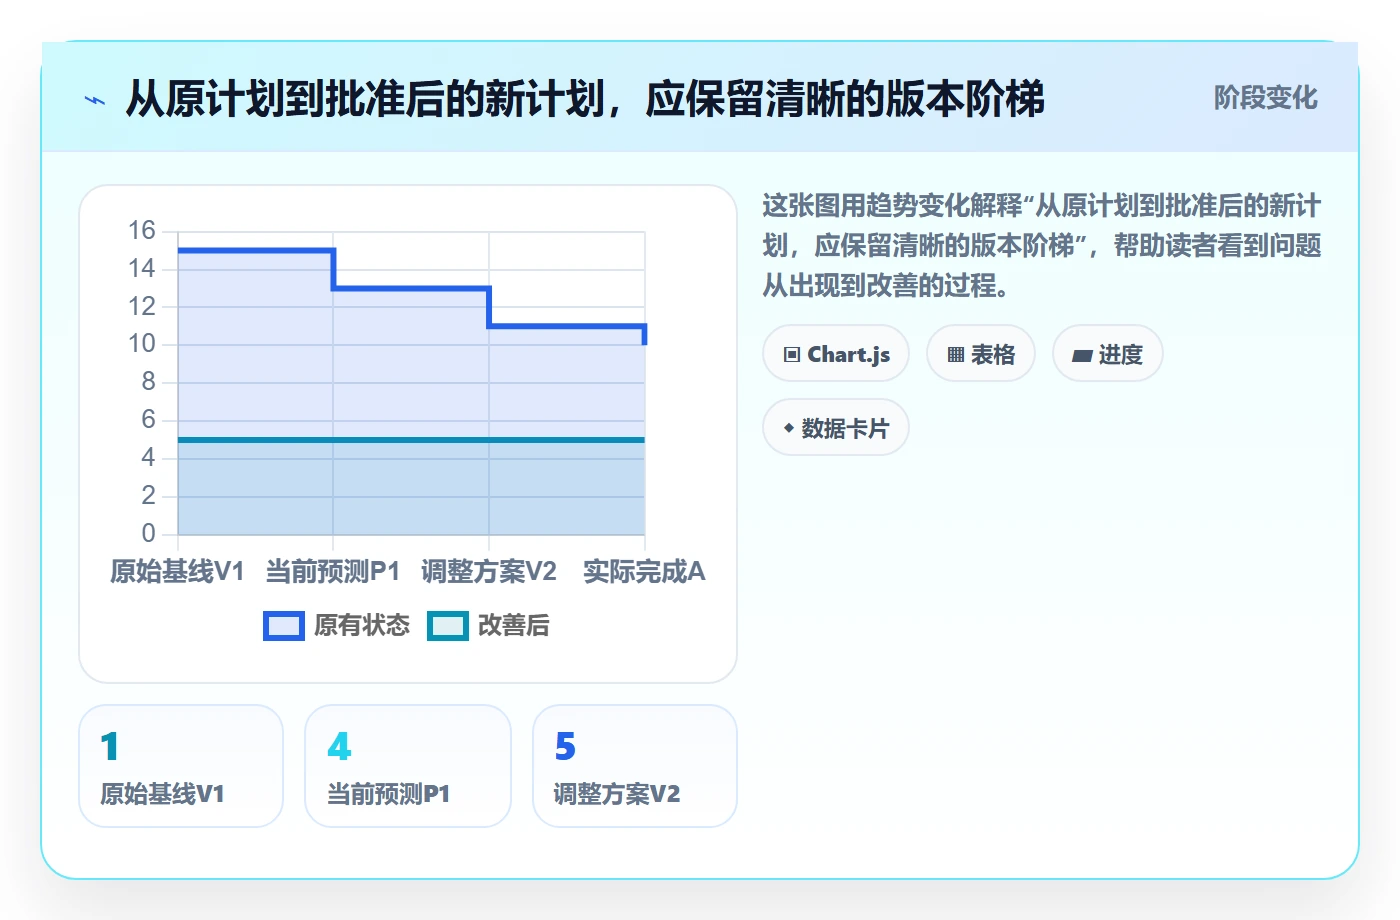Click the 调整方案V2 x-axis label
1400x920 pixels.
click(x=489, y=572)
